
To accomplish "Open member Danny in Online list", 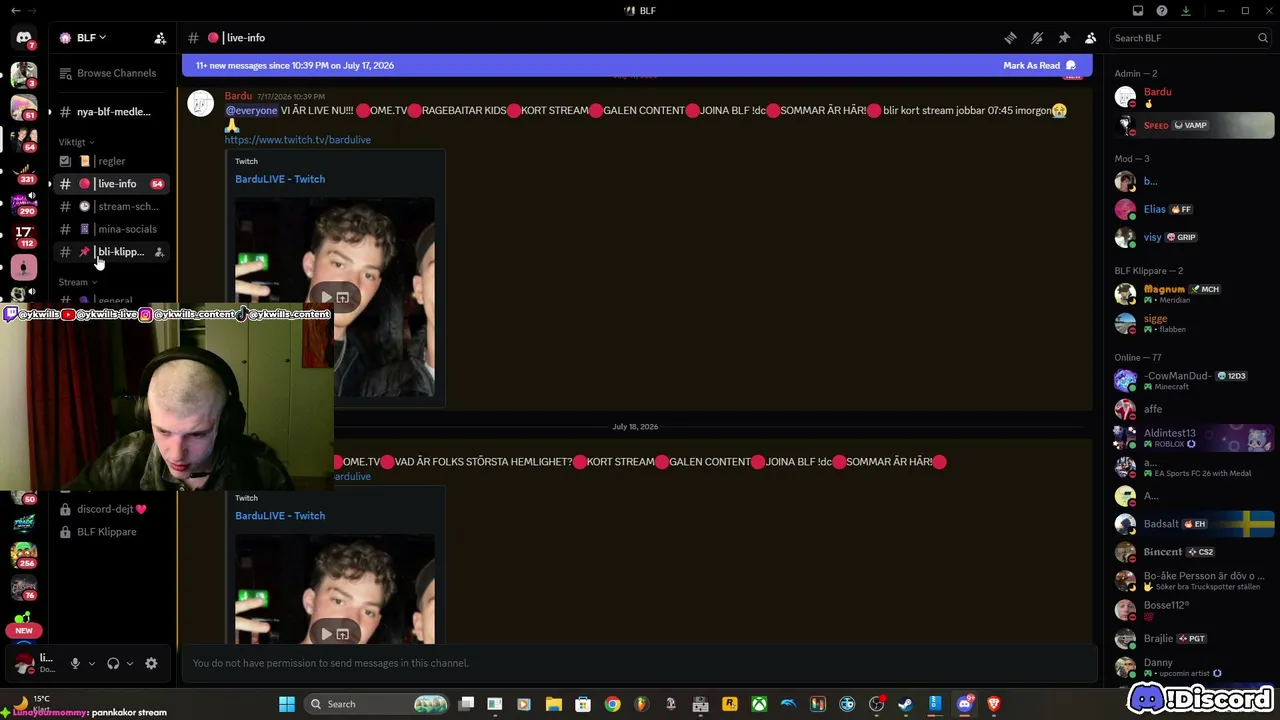I will pyautogui.click(x=1194, y=667).
